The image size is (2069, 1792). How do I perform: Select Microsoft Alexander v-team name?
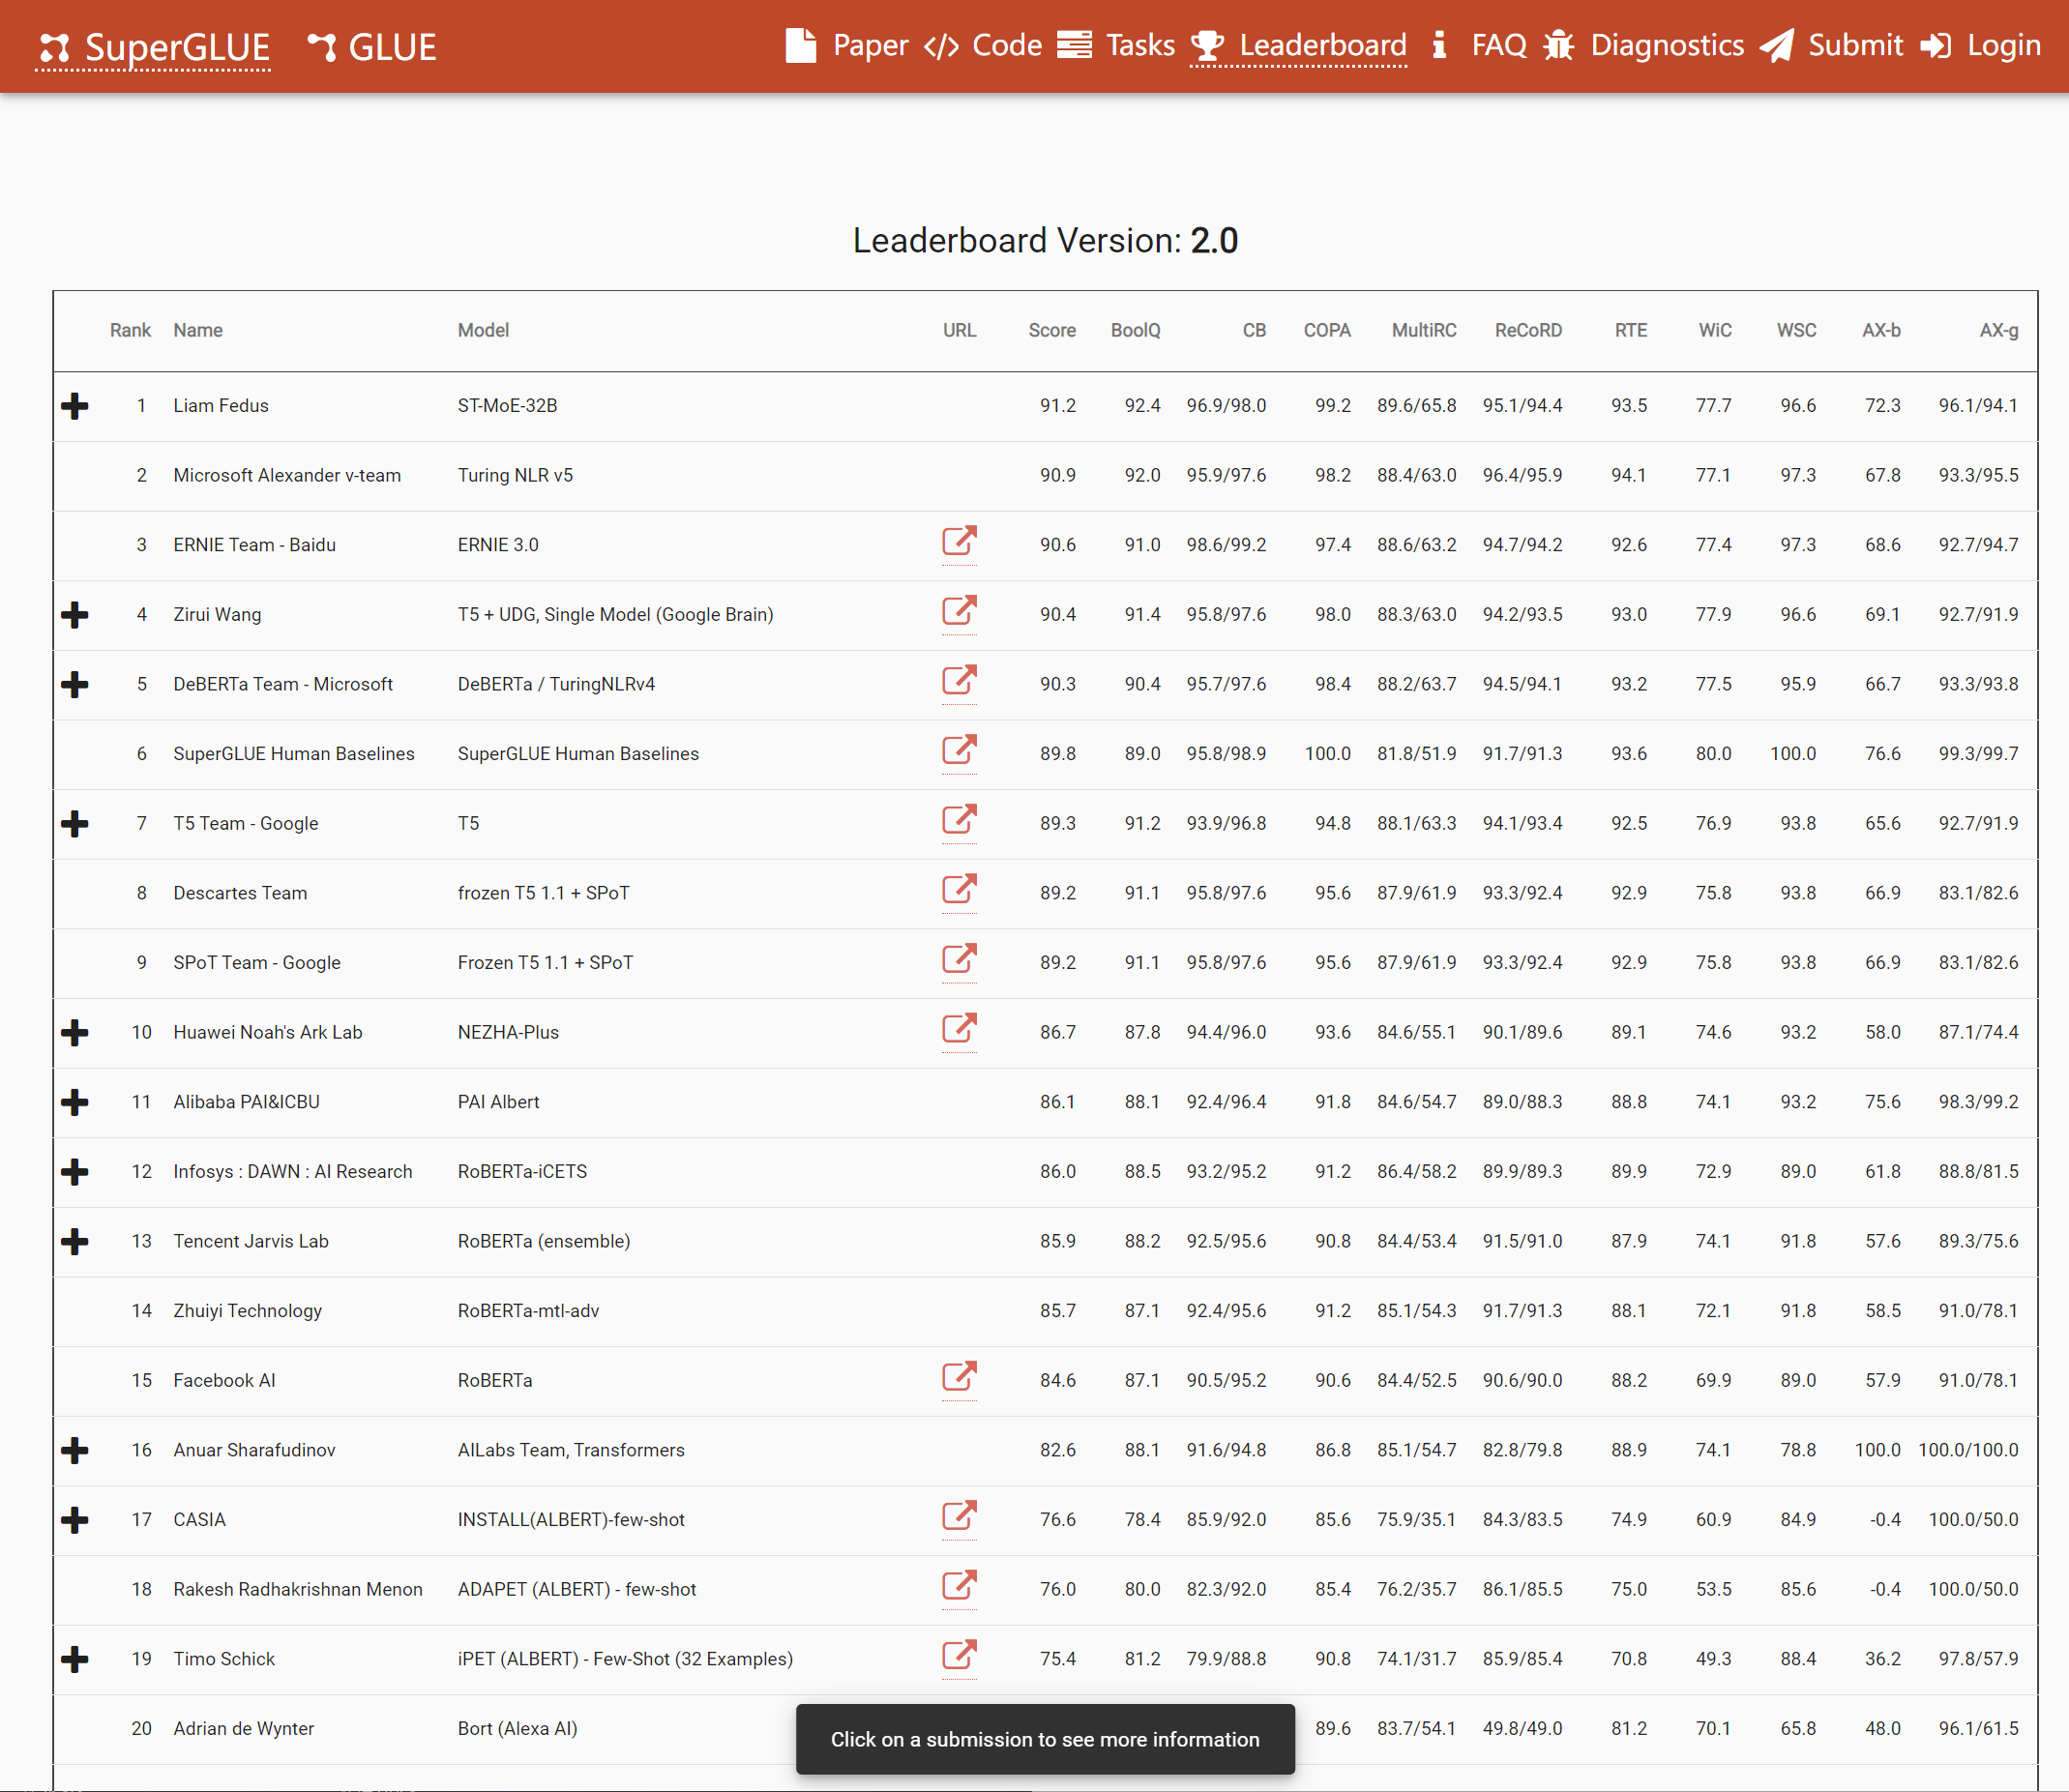pyautogui.click(x=287, y=476)
